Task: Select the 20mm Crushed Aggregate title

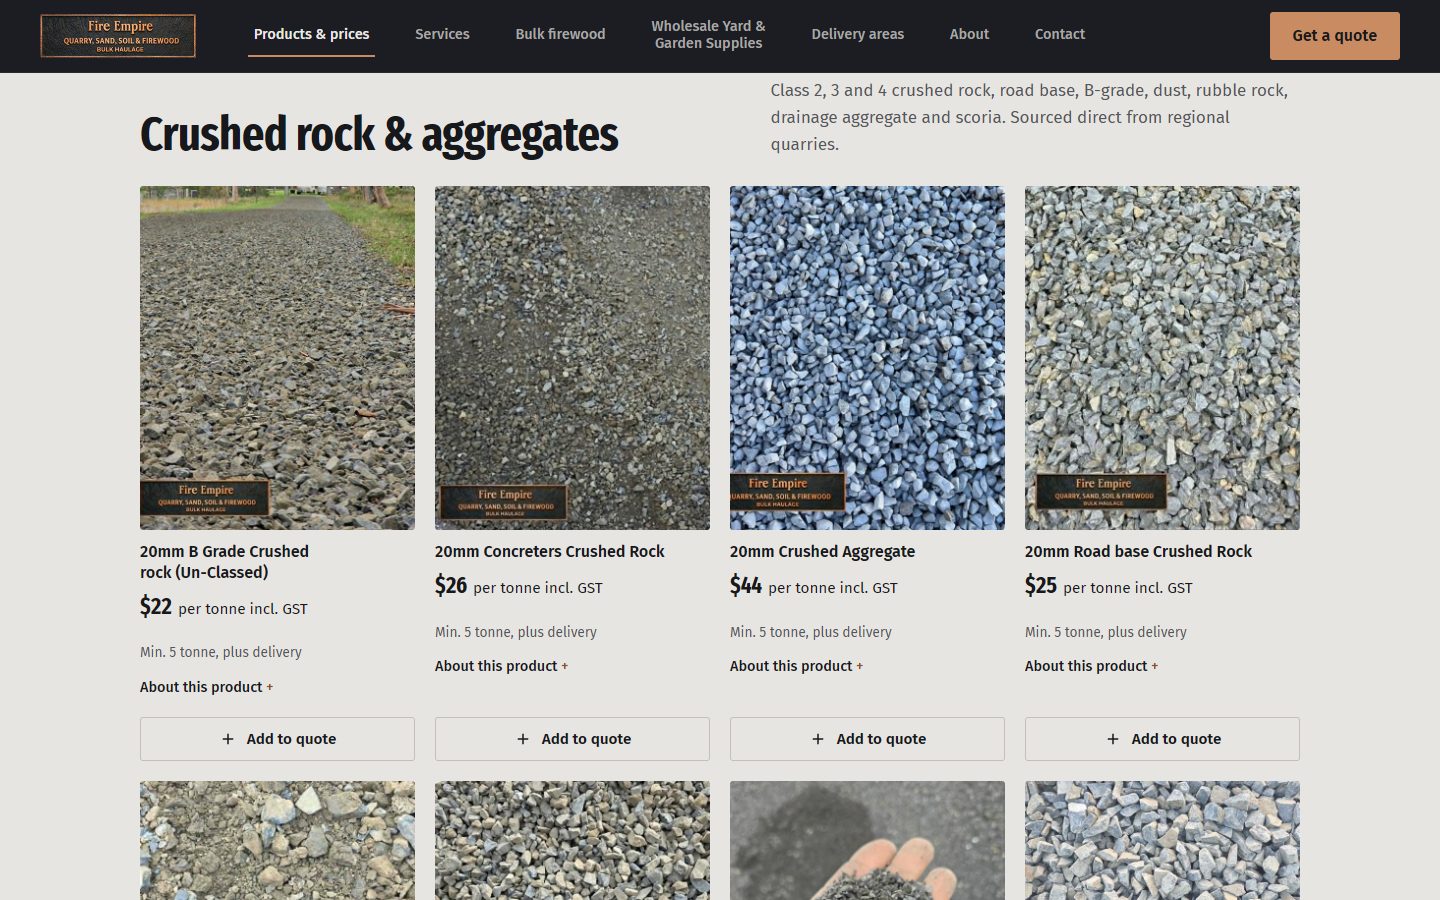Action: [x=822, y=552]
